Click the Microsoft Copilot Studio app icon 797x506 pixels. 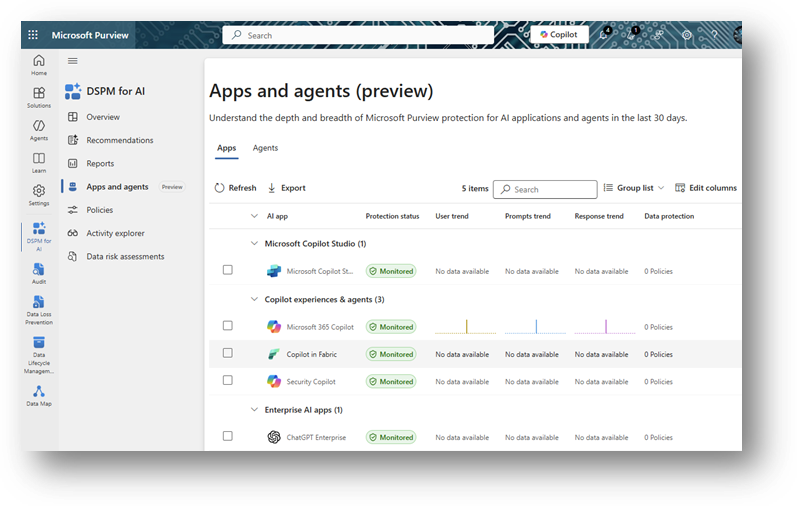(x=274, y=271)
